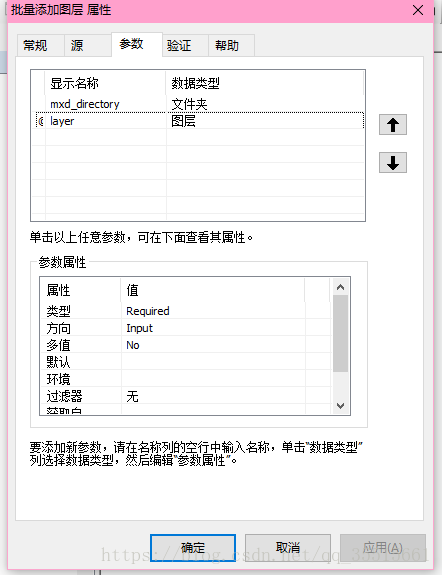Click the 过滤器 property label
The width and height of the screenshot is (442, 575).
click(65, 396)
